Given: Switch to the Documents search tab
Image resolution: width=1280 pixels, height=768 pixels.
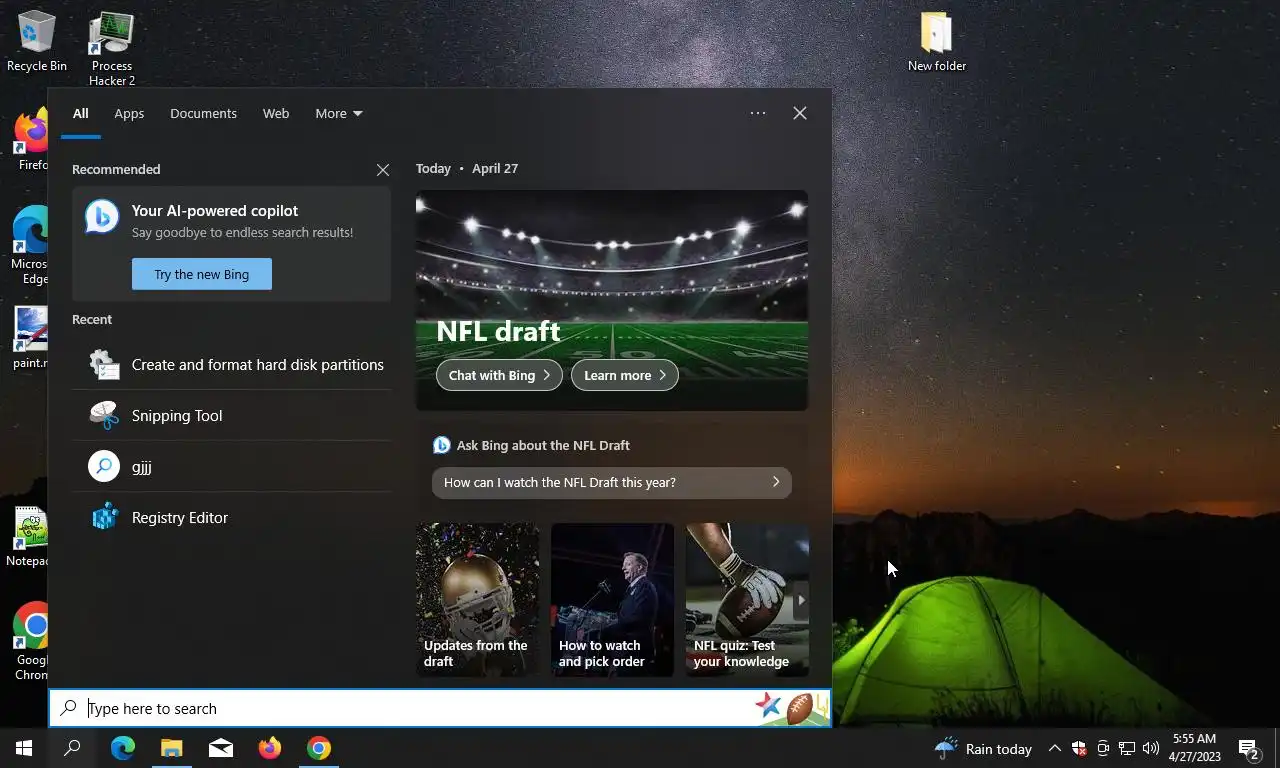Looking at the screenshot, I should coord(203,114).
